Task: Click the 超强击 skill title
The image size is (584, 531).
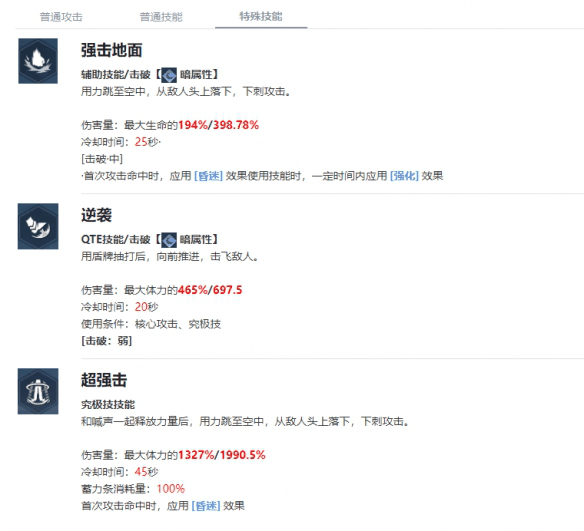Action: pos(104,380)
